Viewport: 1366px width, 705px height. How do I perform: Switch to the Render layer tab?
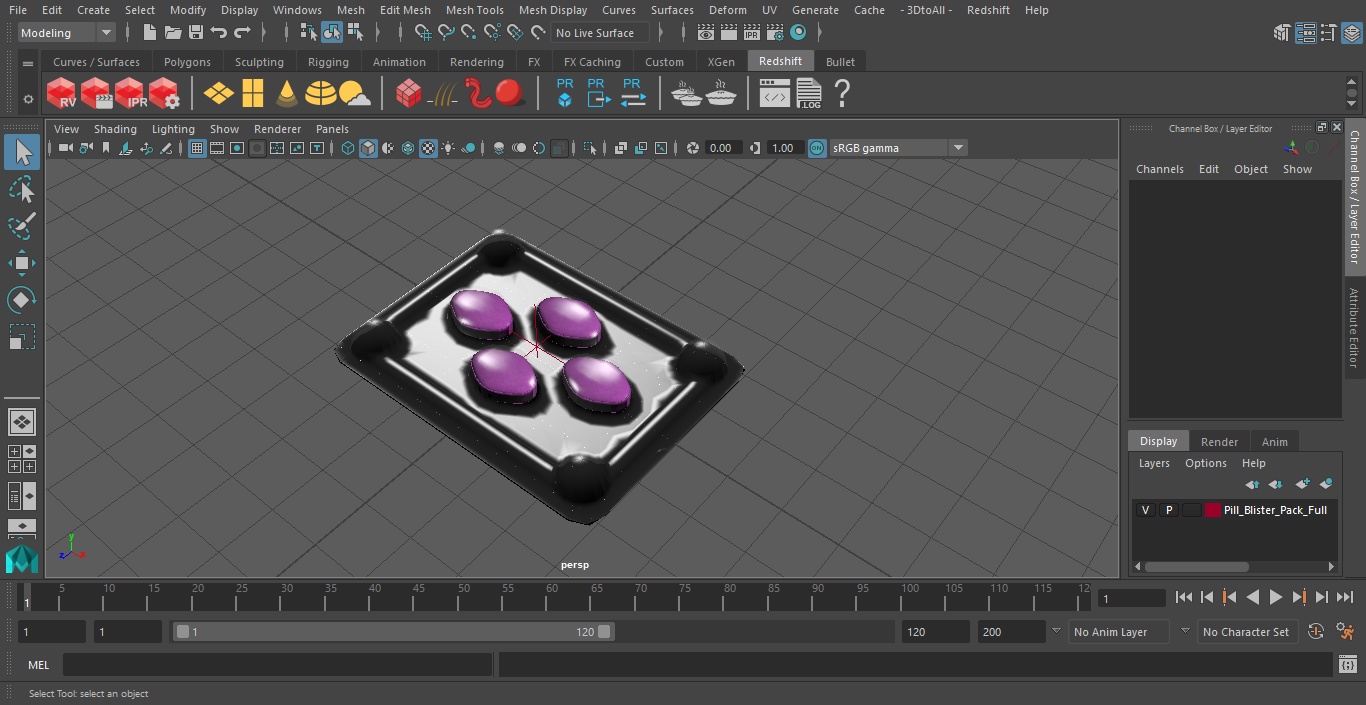(1219, 441)
